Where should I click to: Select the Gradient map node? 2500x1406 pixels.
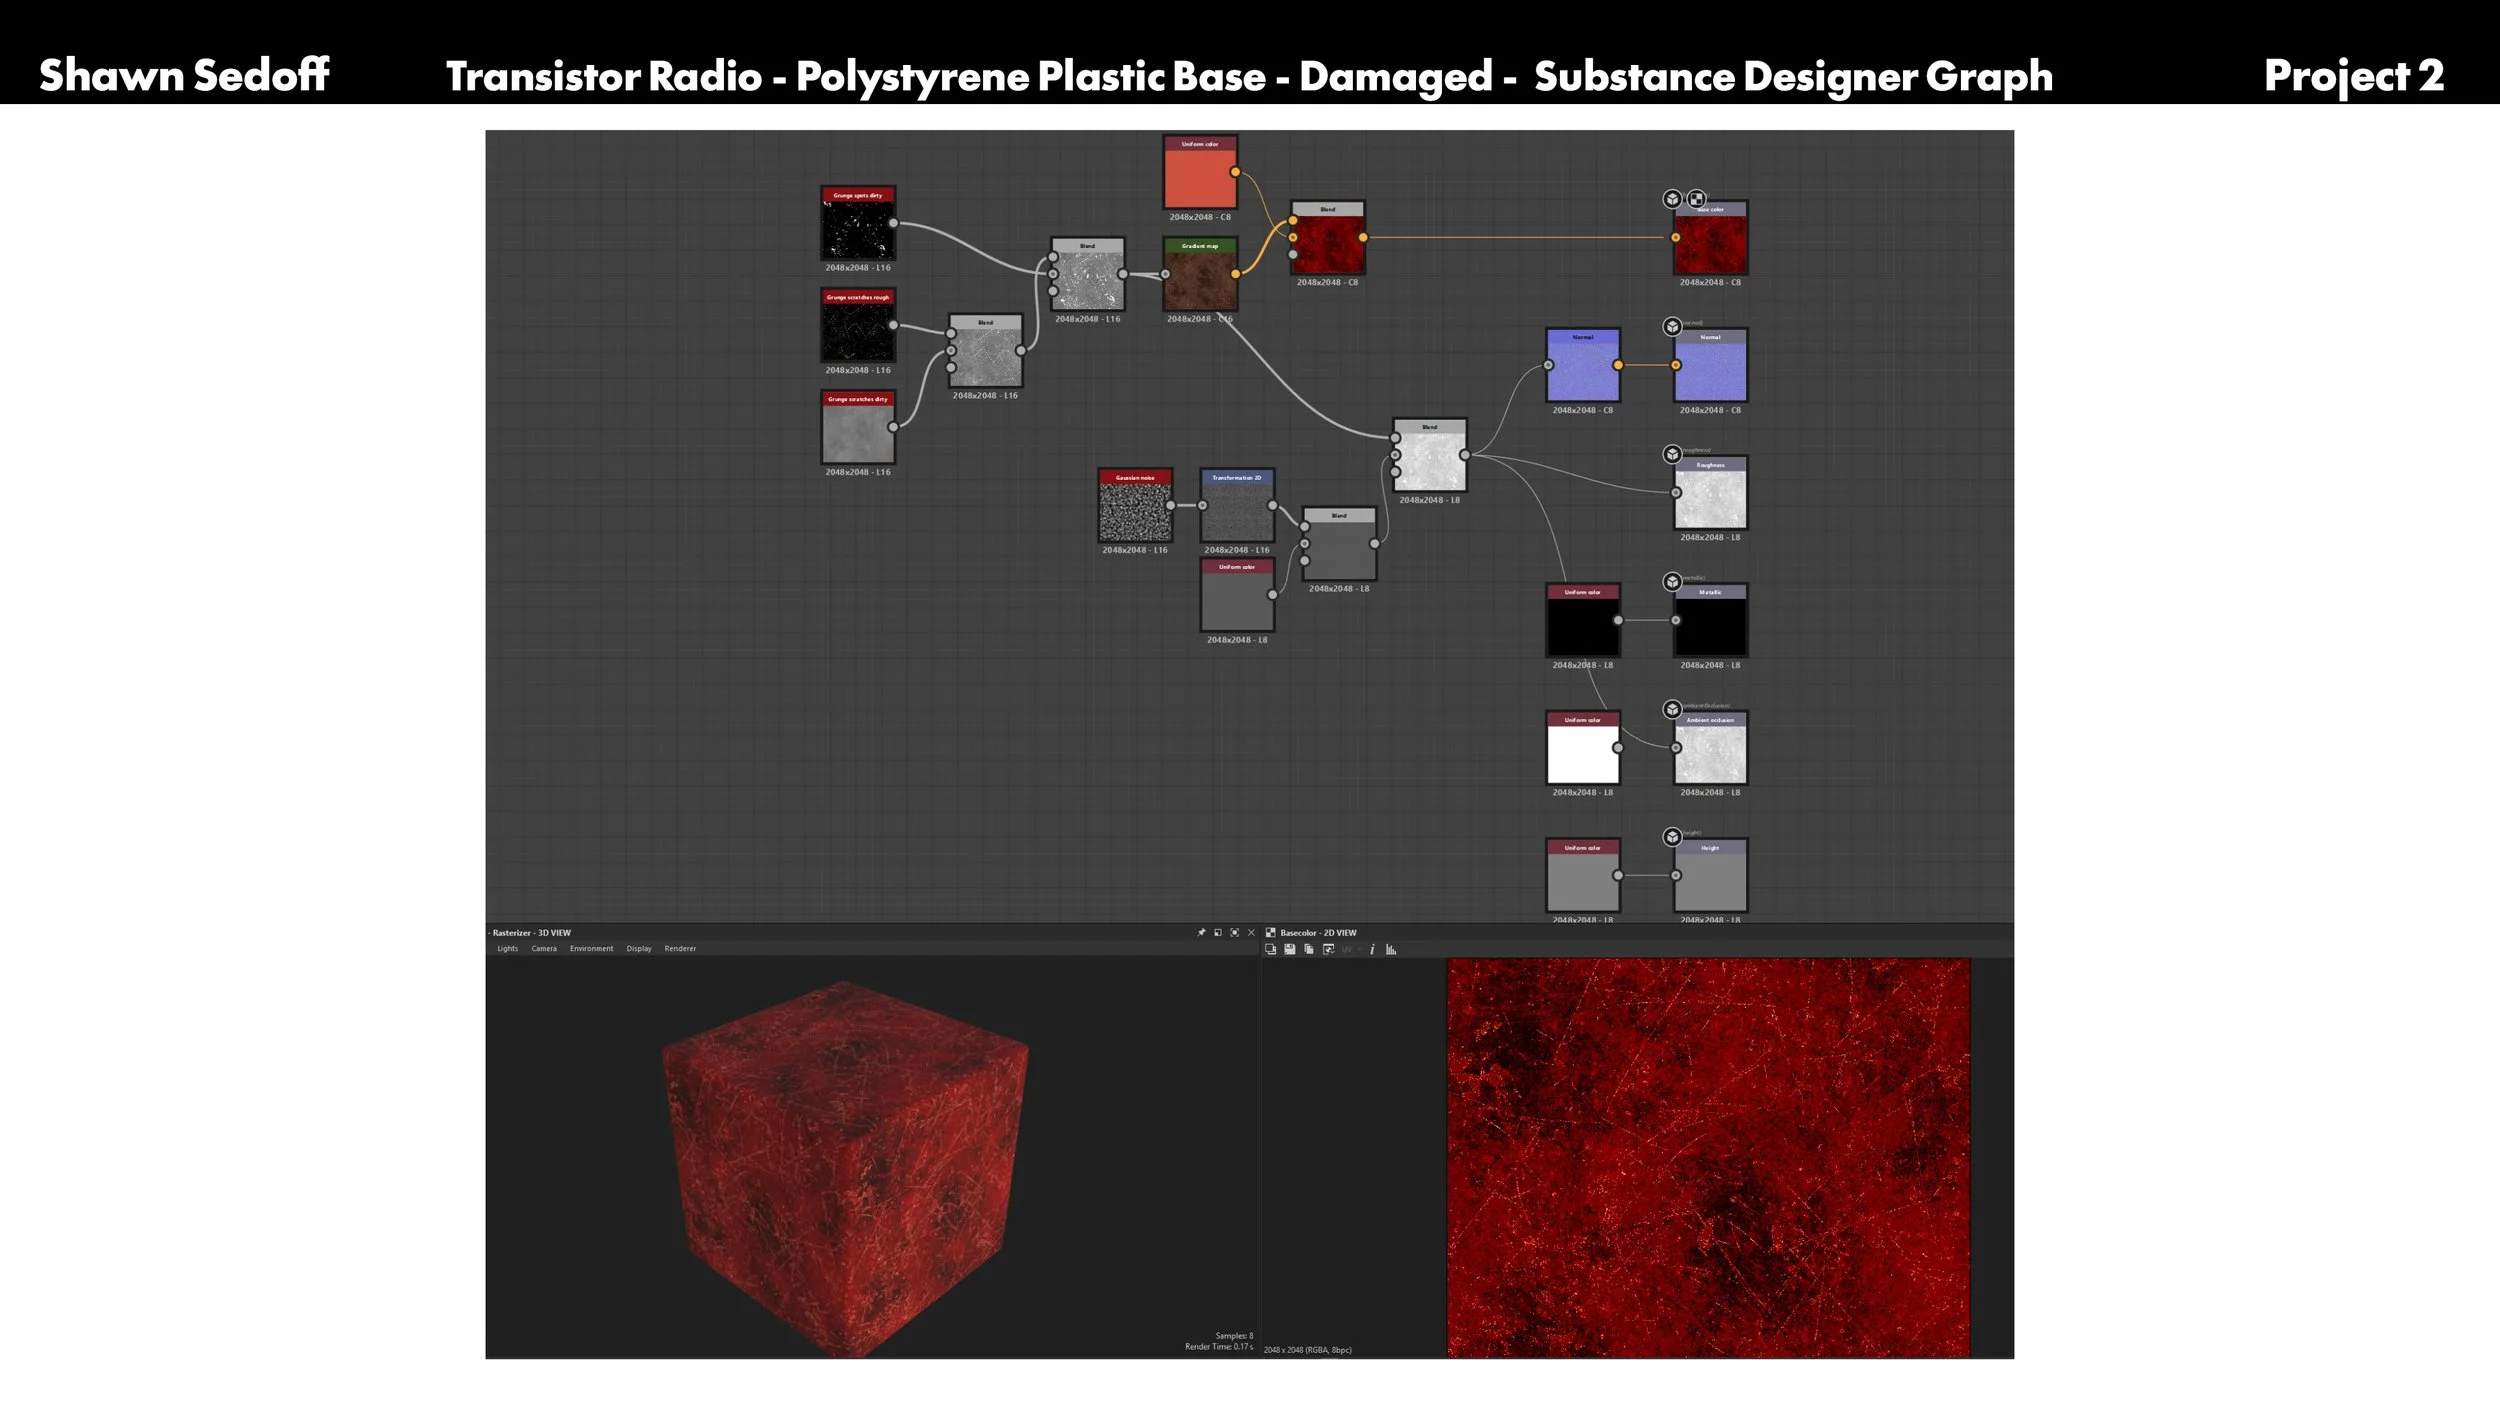pos(1200,274)
